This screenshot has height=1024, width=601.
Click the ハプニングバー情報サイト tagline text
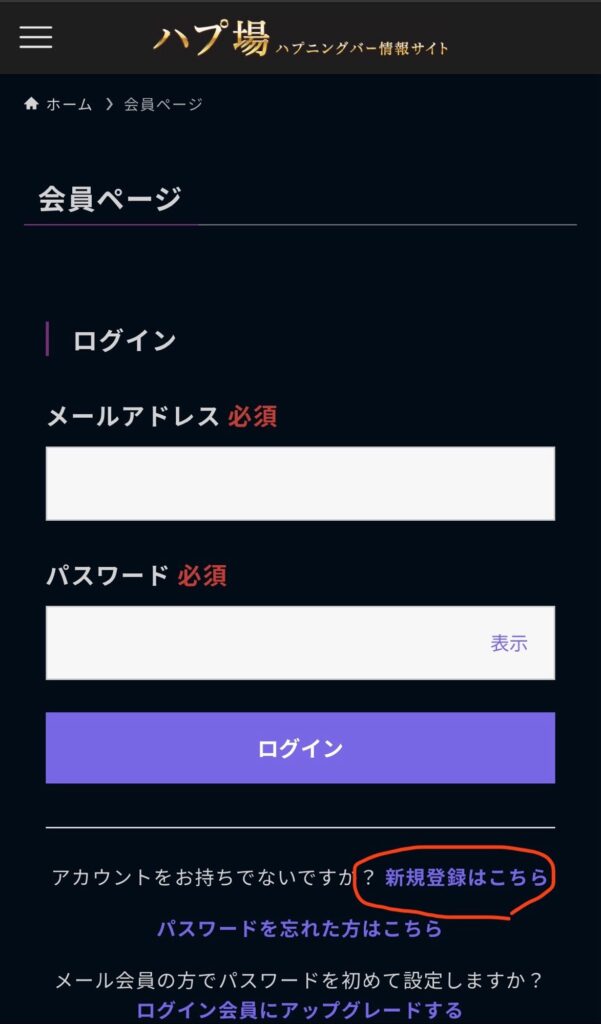click(362, 47)
